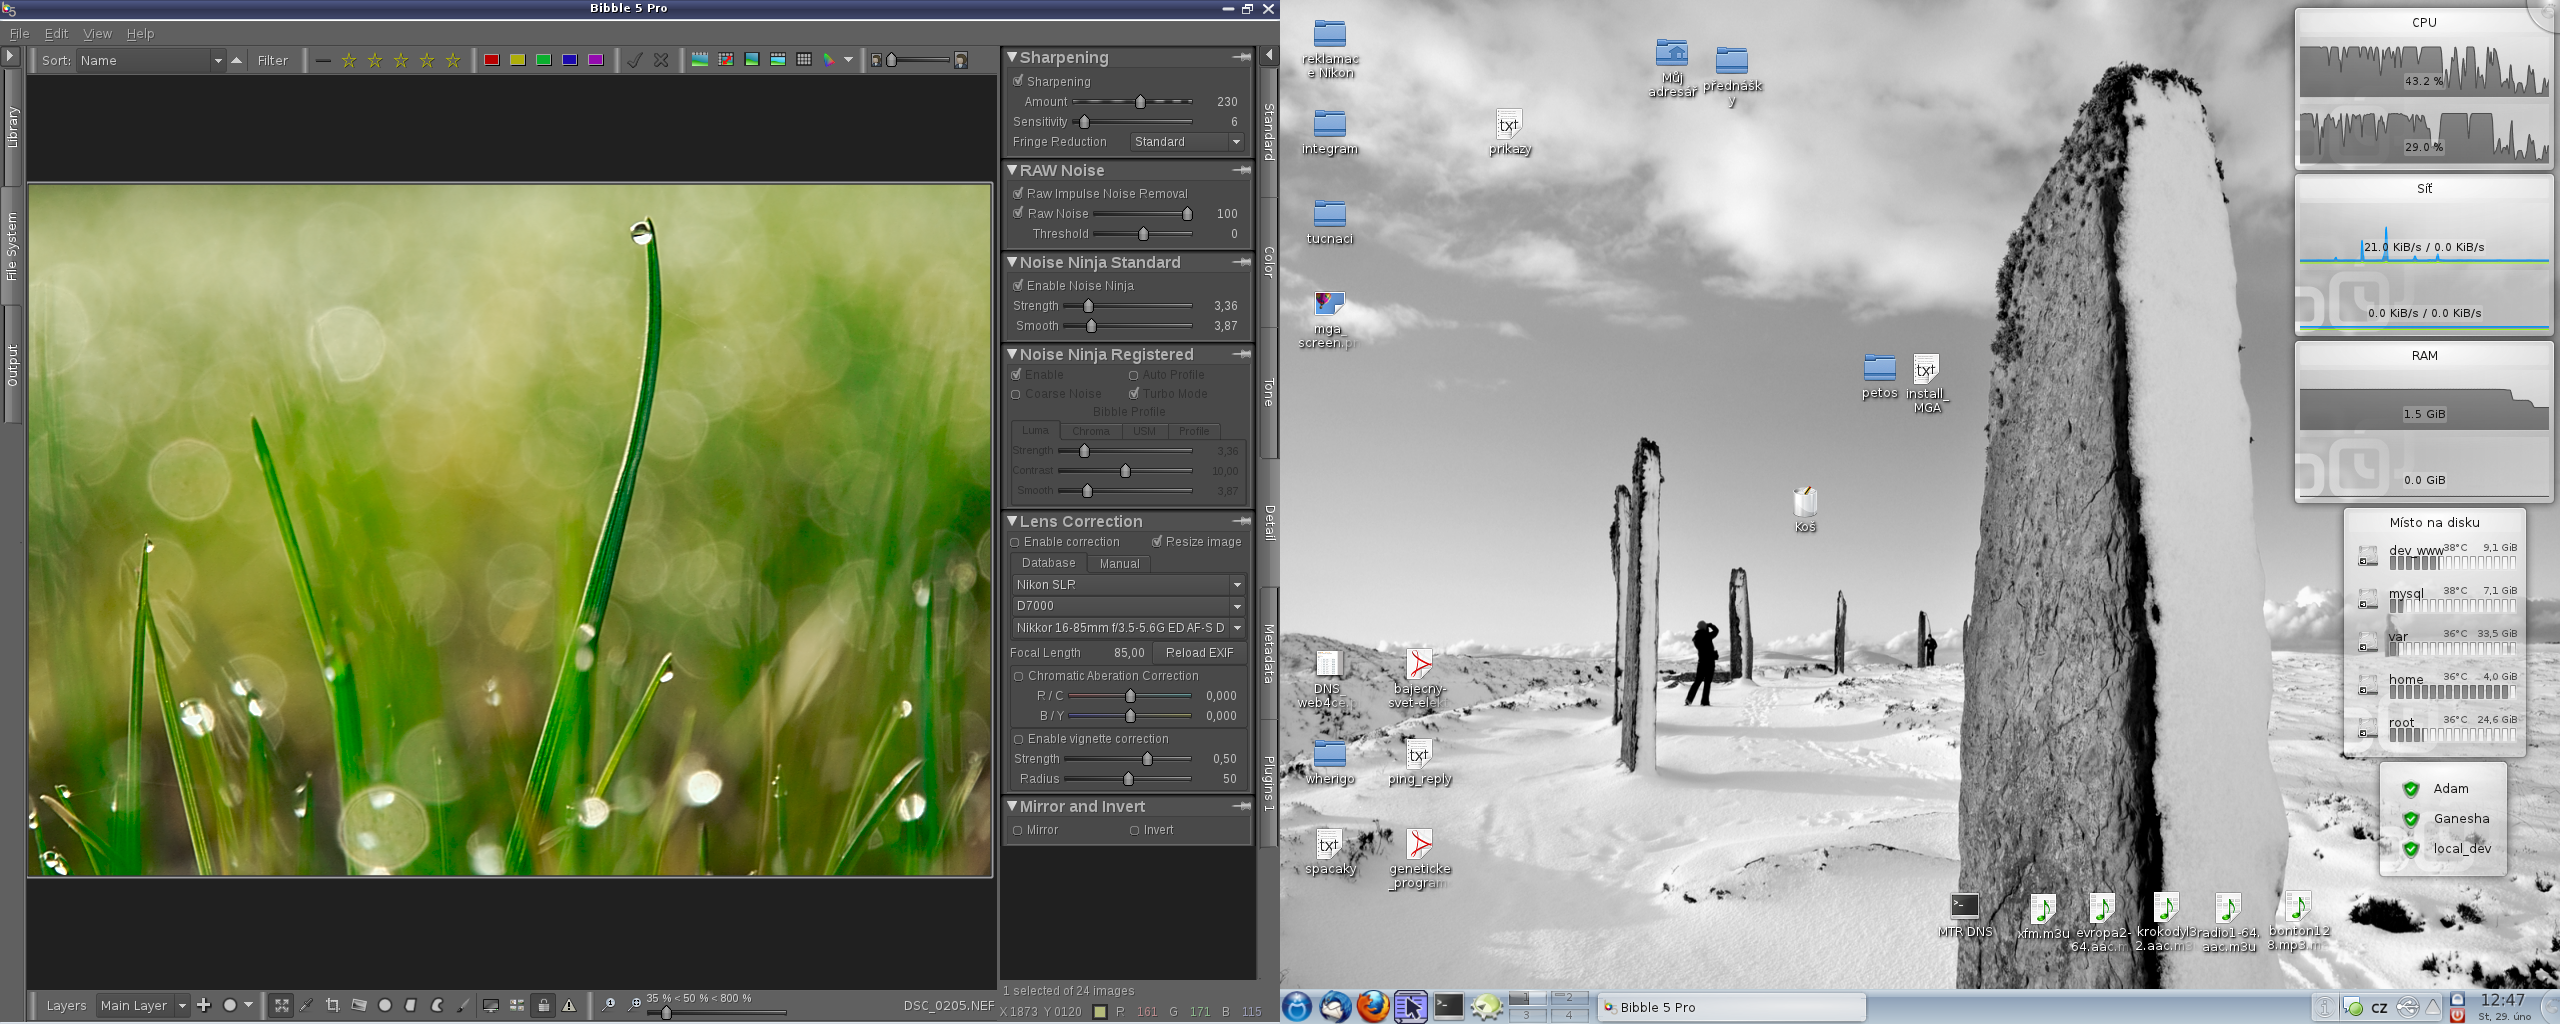This screenshot has width=2560, height=1024.
Task: Click the eyedropper picker tool
Action: [x=307, y=1005]
